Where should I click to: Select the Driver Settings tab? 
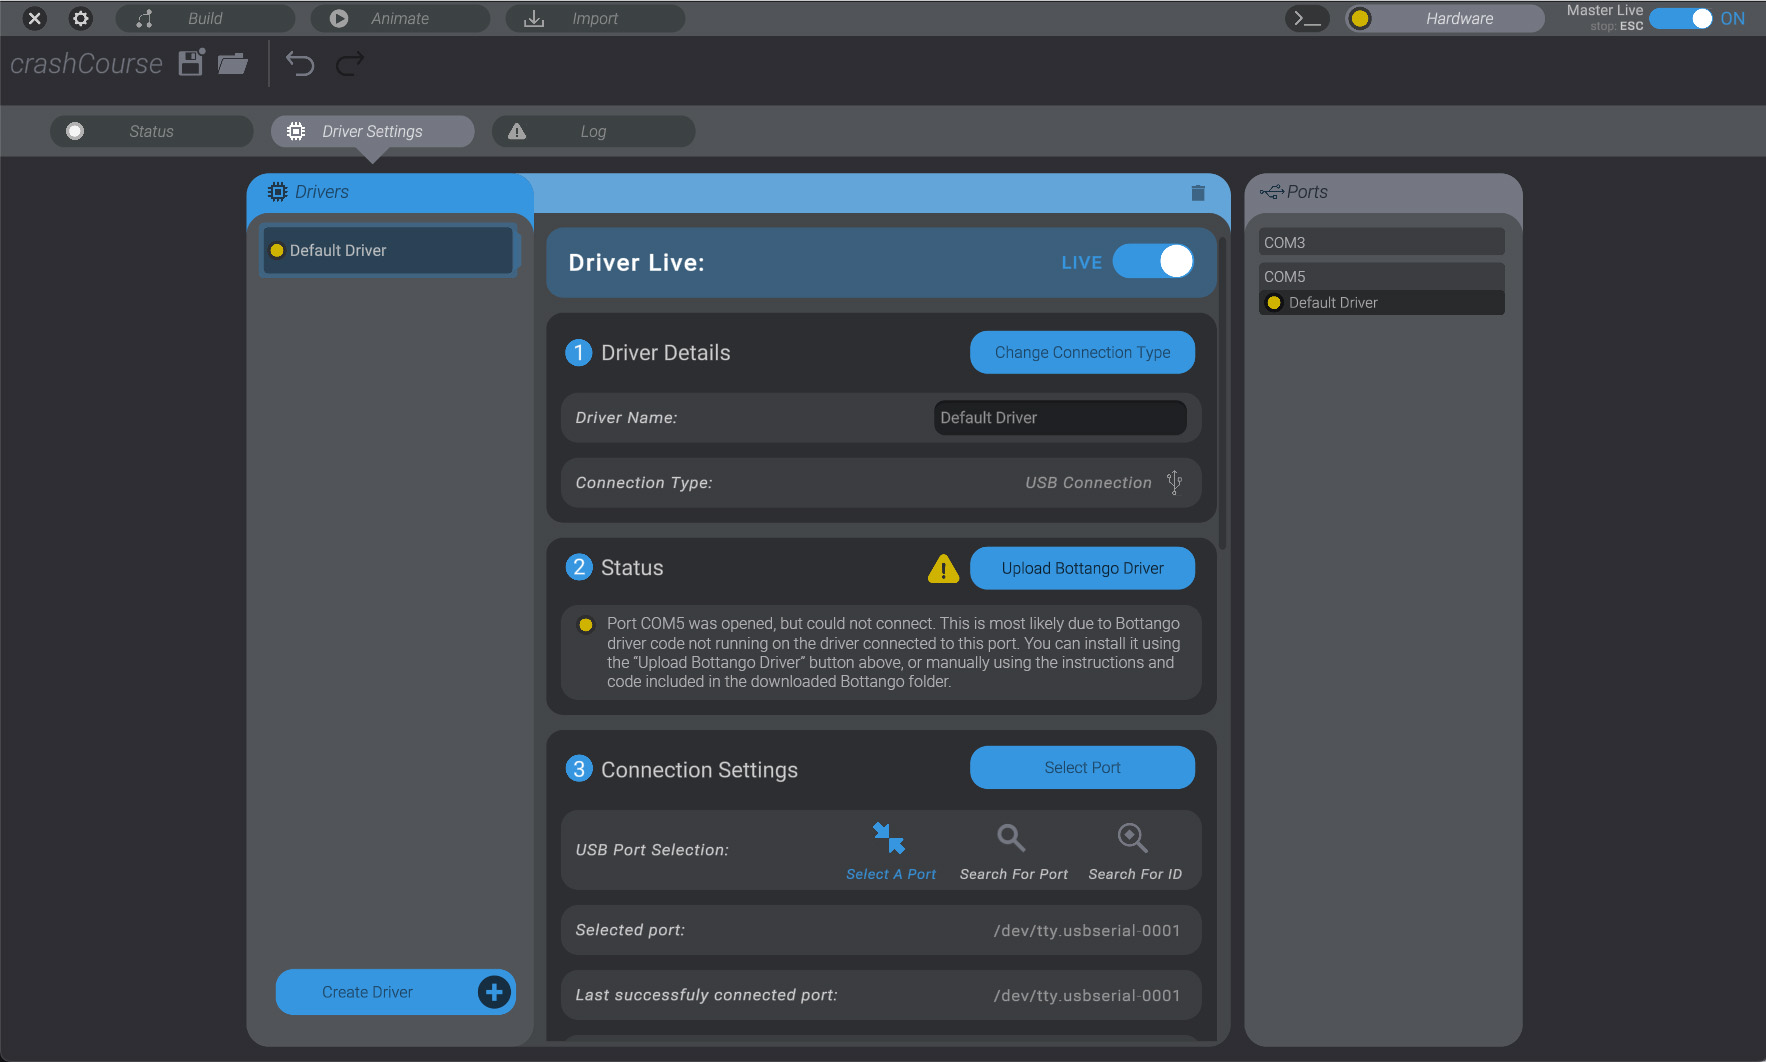coord(372,131)
